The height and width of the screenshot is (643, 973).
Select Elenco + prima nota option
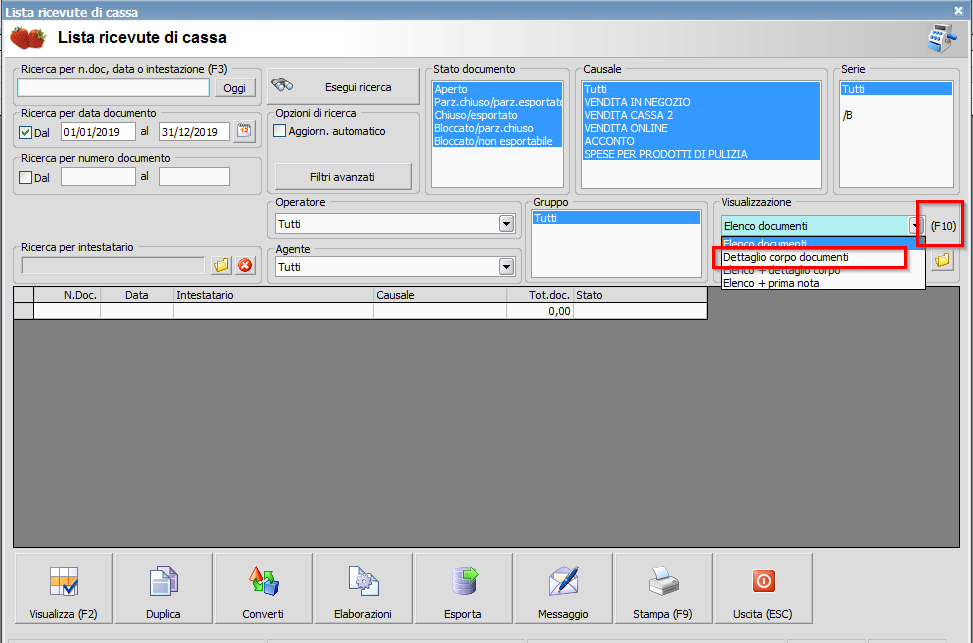coord(823,283)
